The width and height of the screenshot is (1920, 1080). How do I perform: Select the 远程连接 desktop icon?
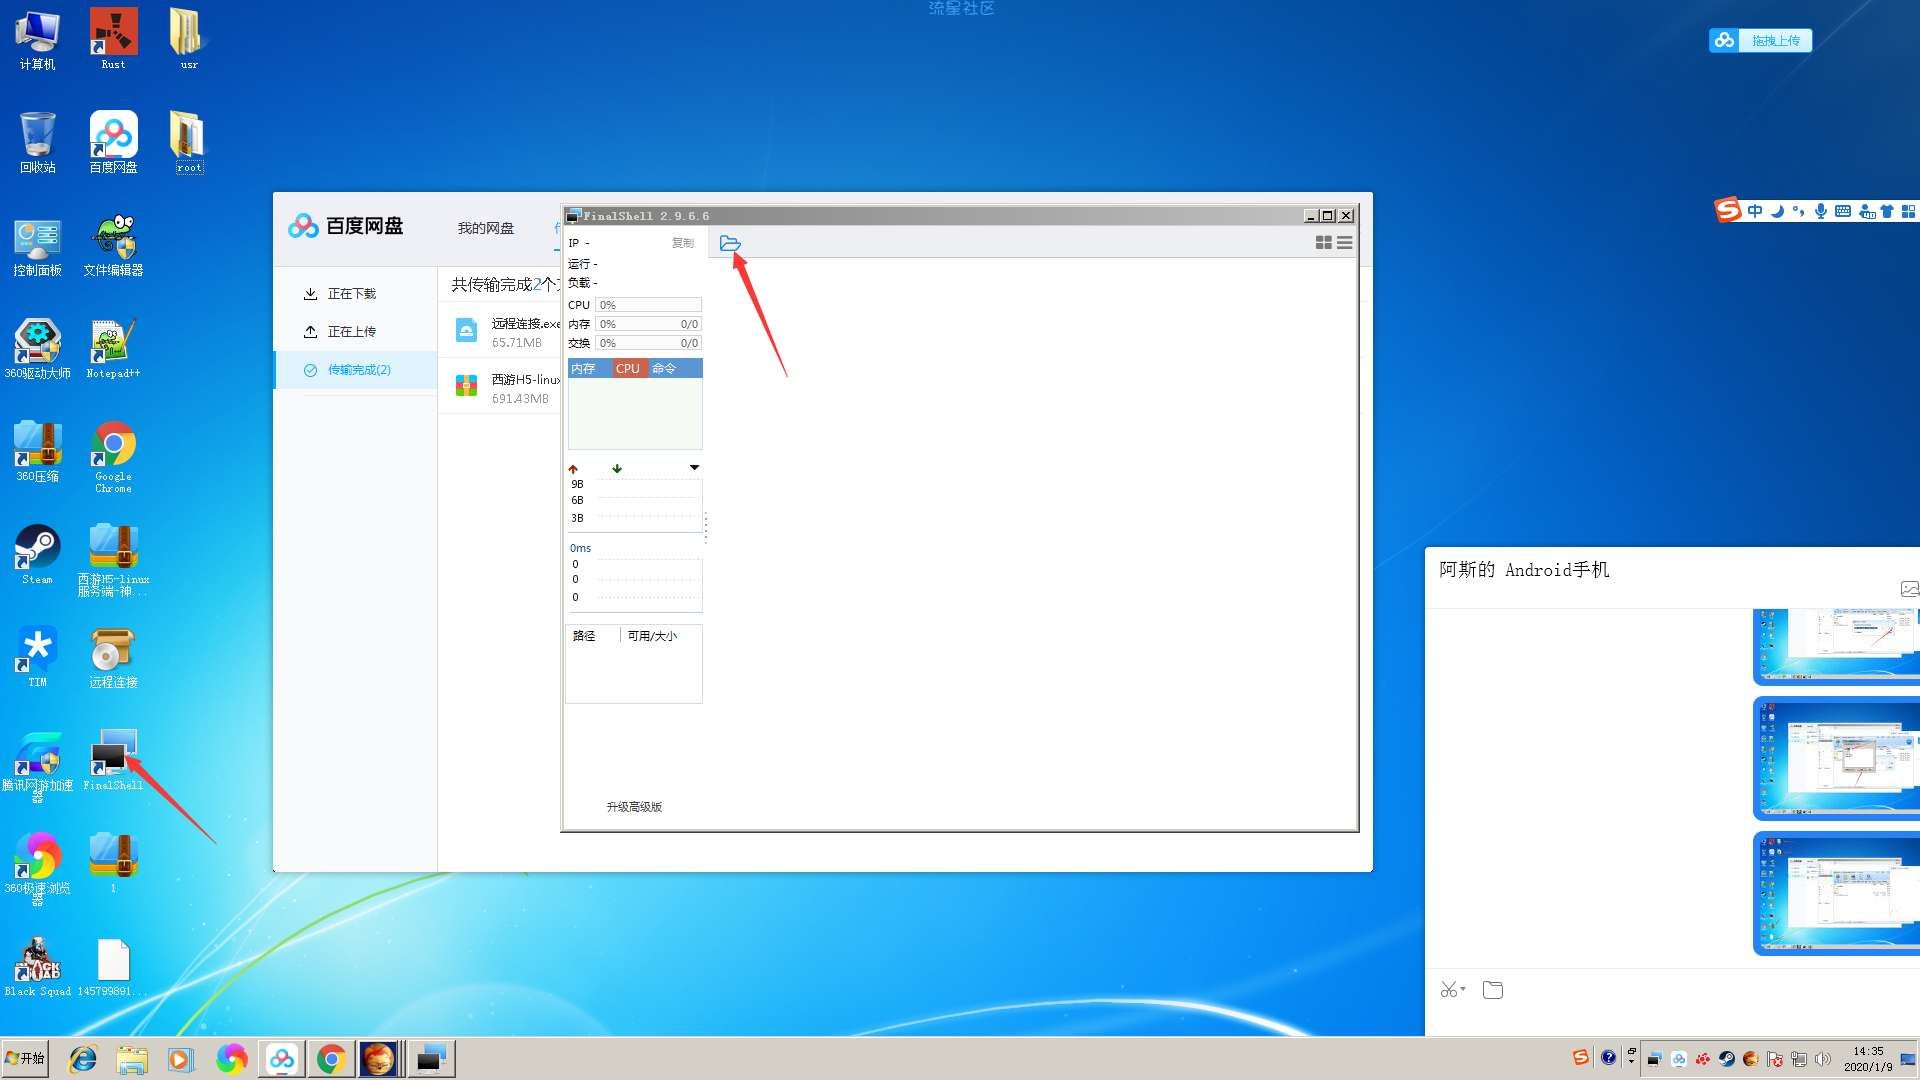click(113, 658)
